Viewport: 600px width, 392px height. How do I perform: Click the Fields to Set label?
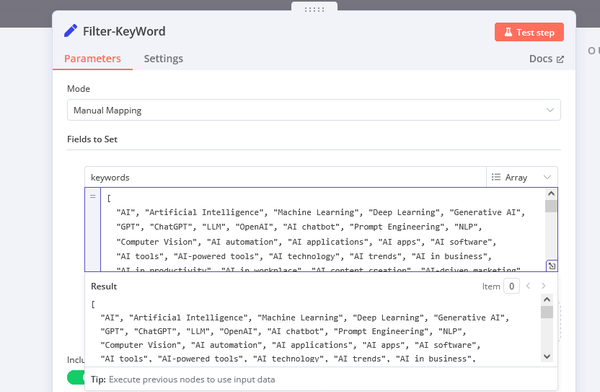point(92,139)
